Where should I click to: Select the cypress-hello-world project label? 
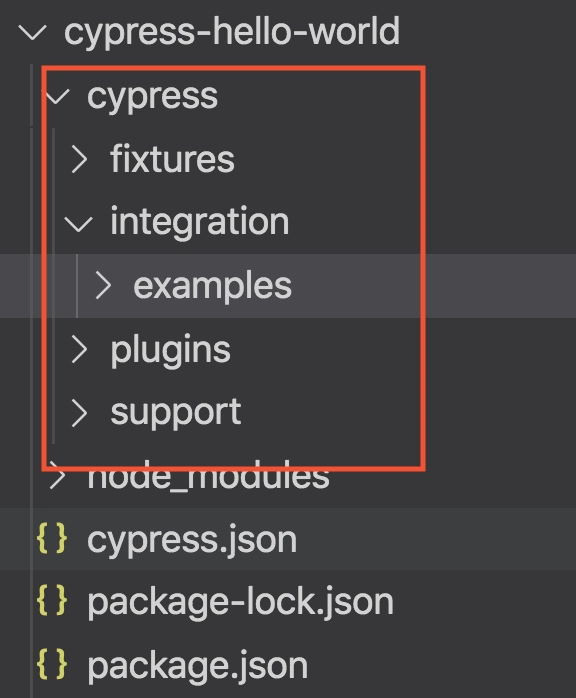[232, 32]
